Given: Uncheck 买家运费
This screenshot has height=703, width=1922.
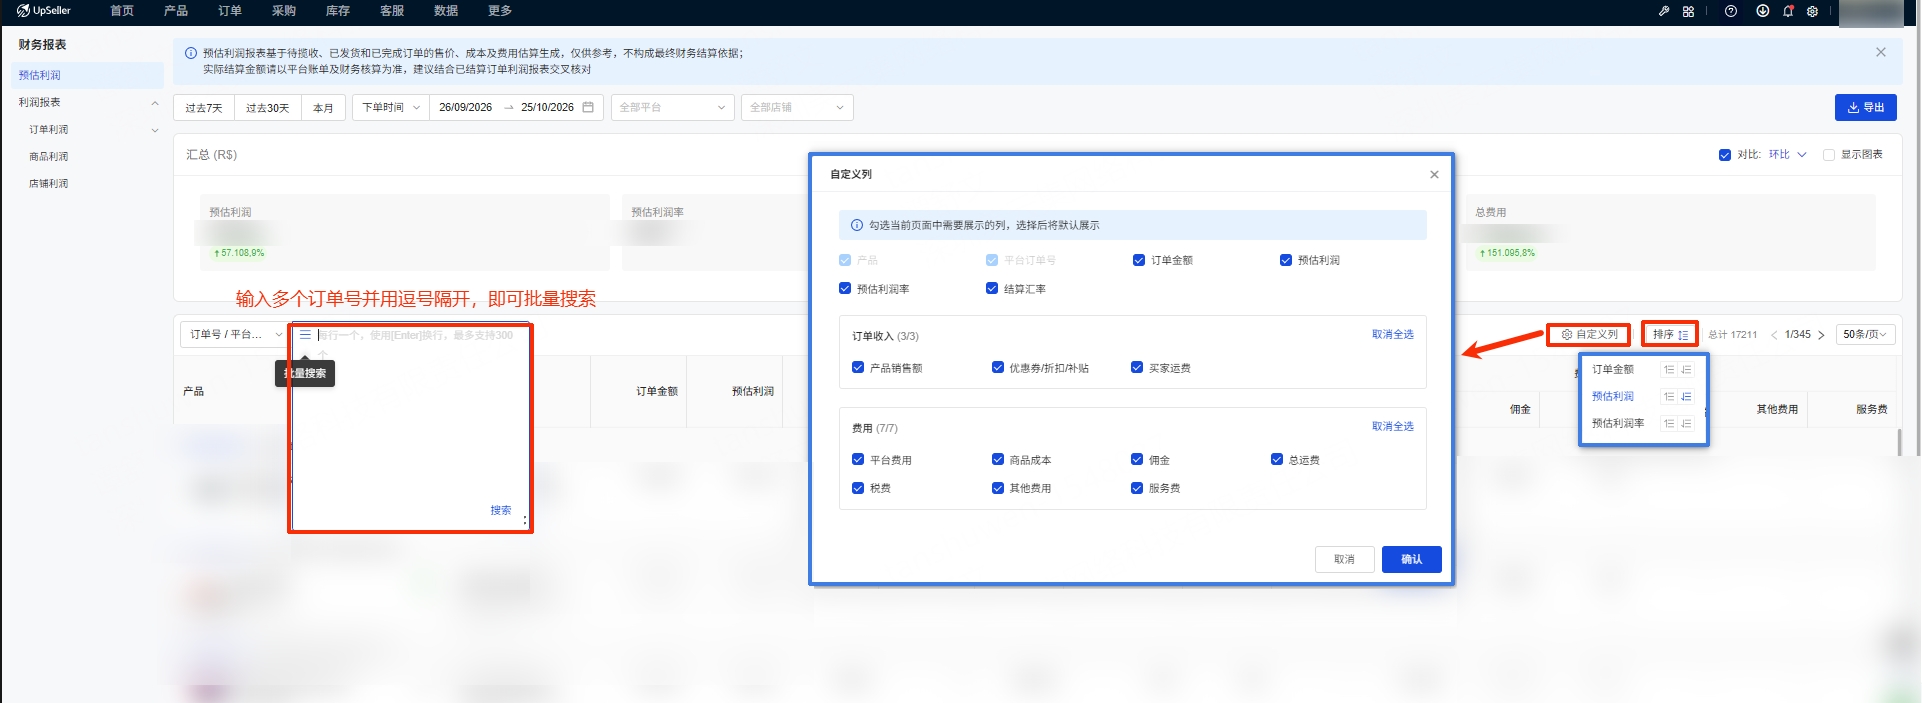Looking at the screenshot, I should pos(1137,367).
